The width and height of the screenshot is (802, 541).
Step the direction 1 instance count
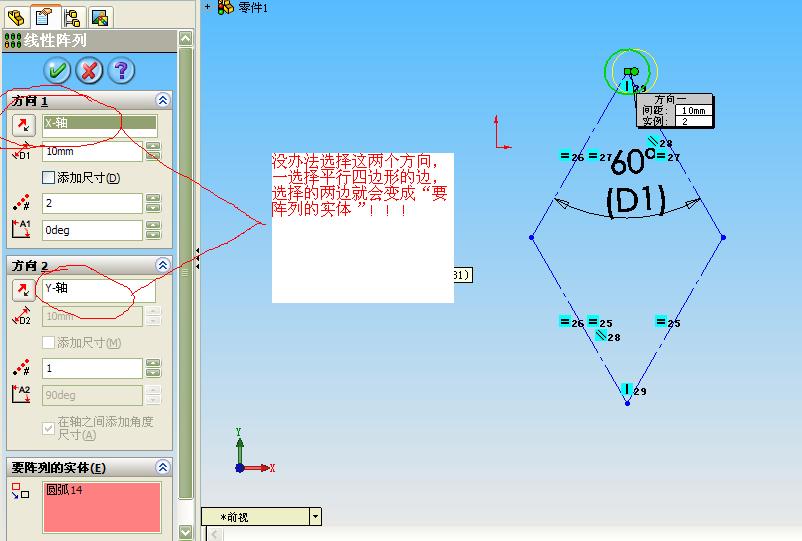pyautogui.click(x=153, y=204)
